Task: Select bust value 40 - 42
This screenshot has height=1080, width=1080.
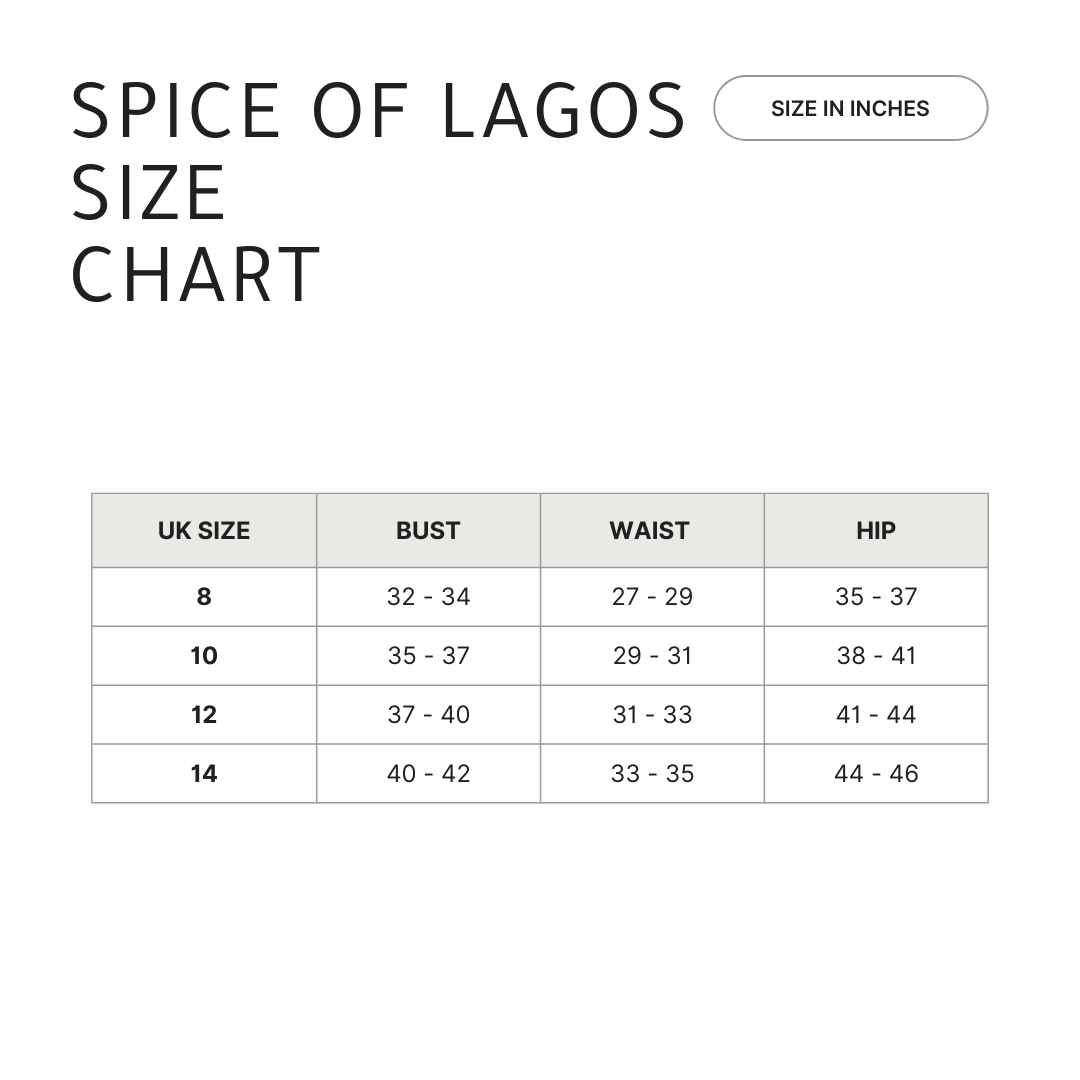Action: [428, 773]
